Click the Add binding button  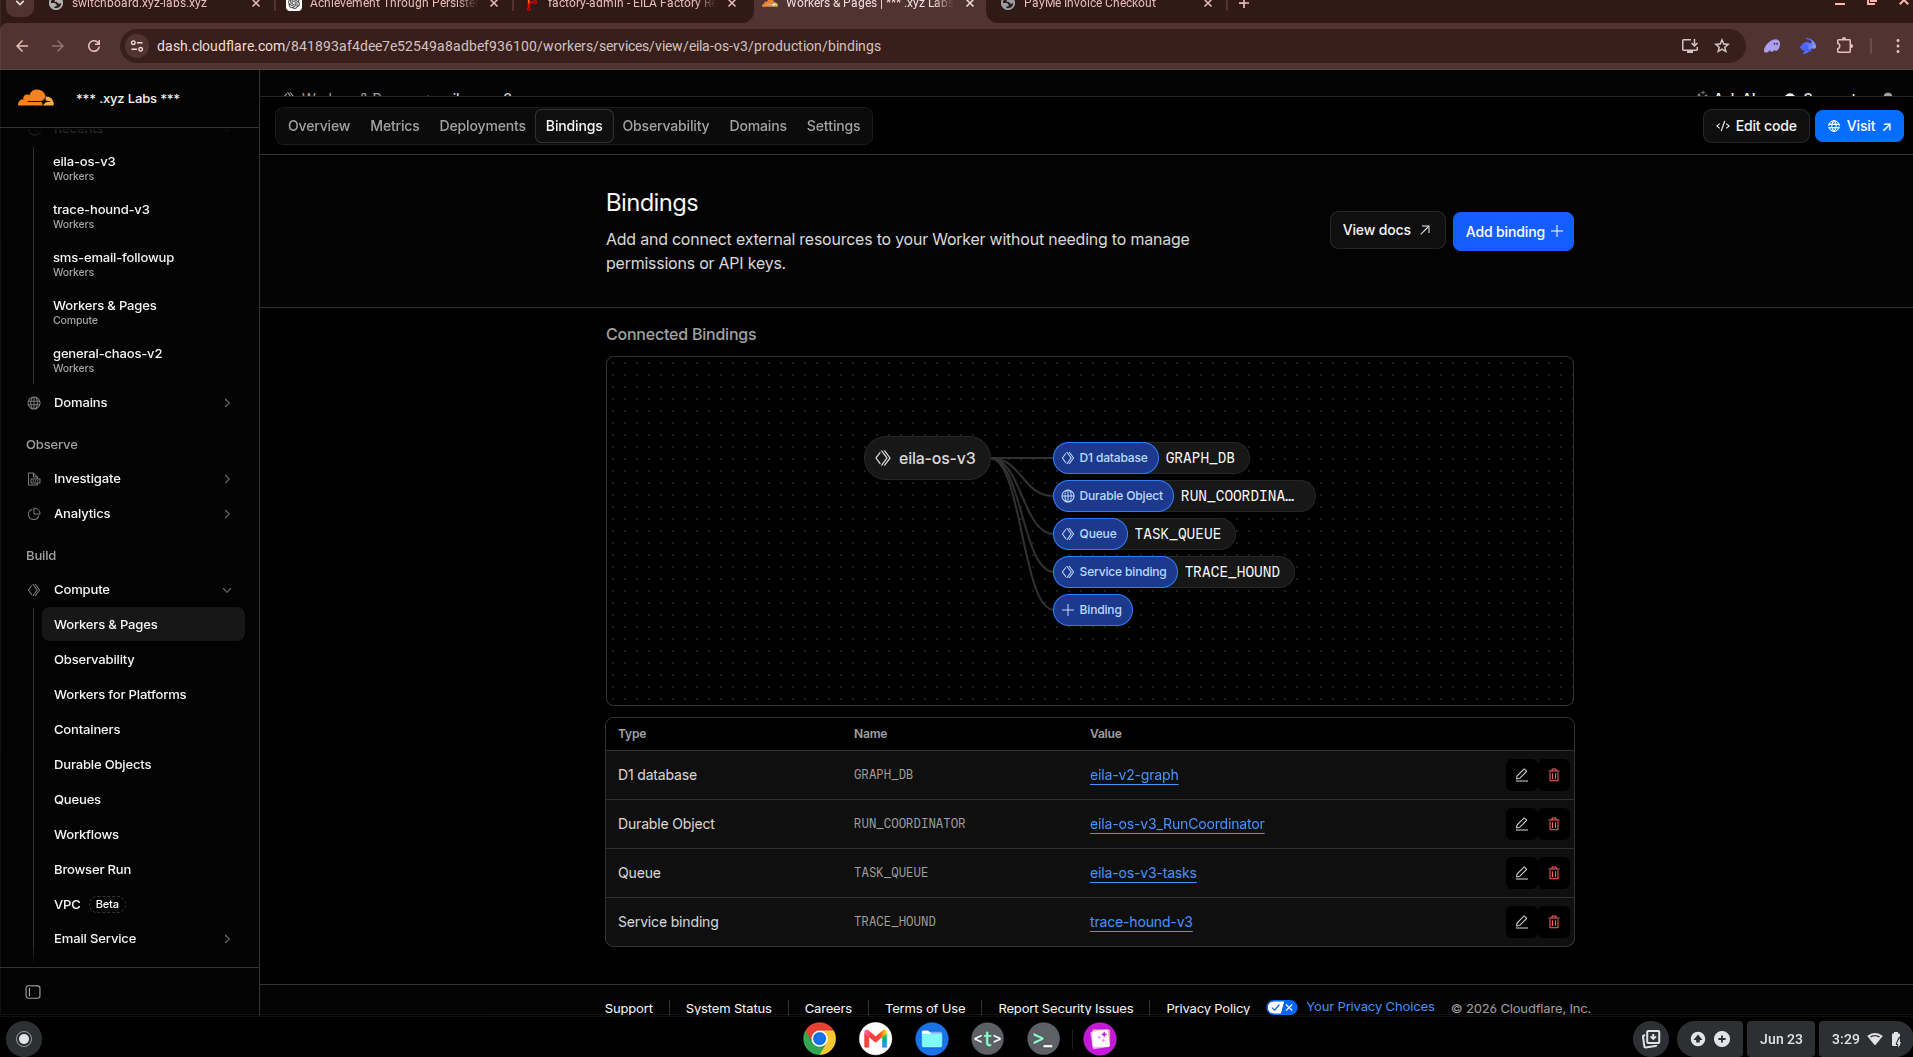point(1512,231)
